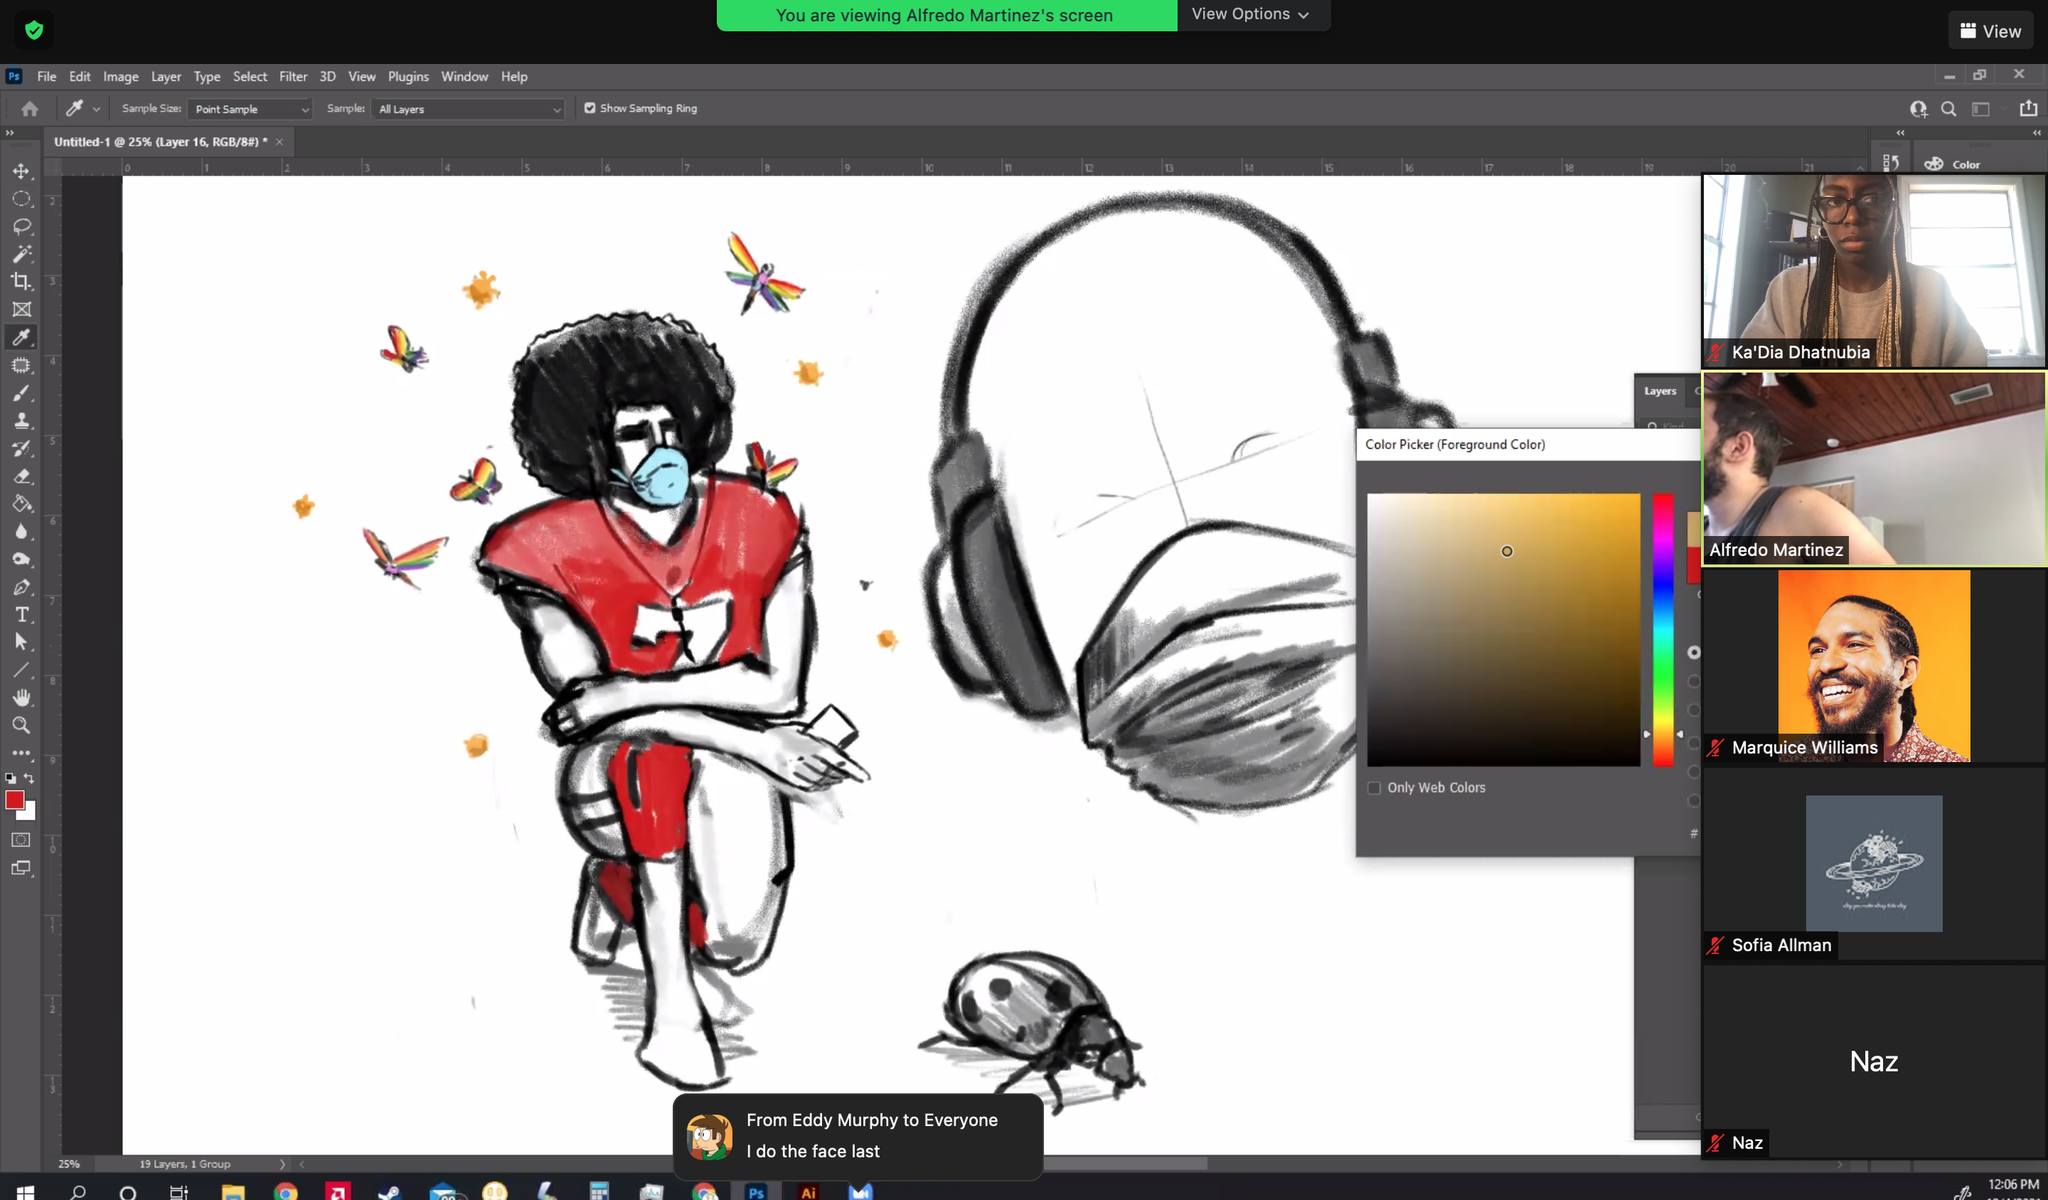Select the Line tool
Viewport: 2048px width, 1200px height.
click(21, 670)
